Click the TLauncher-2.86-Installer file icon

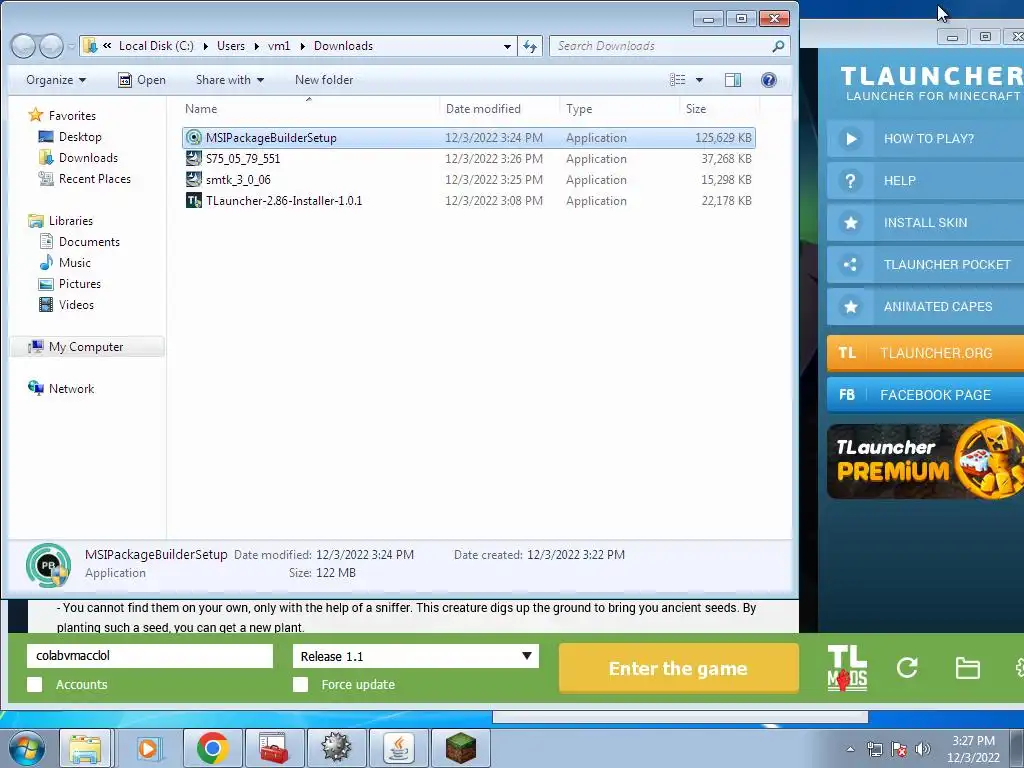coord(193,200)
